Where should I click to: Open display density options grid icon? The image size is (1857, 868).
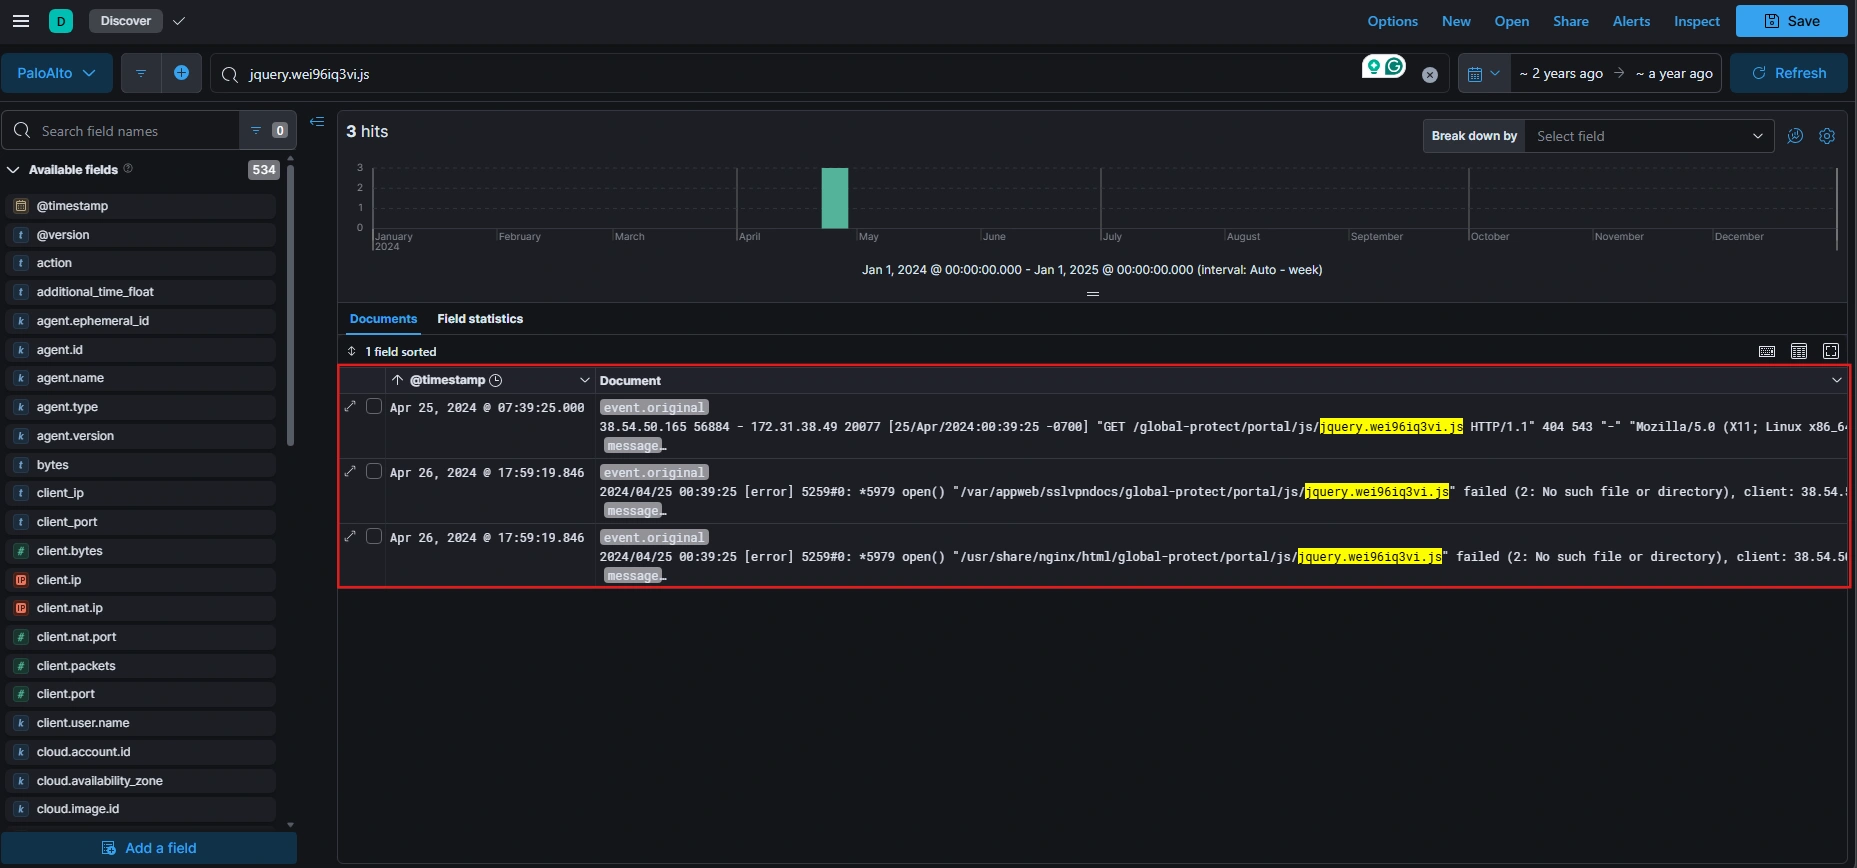[x=1799, y=351]
